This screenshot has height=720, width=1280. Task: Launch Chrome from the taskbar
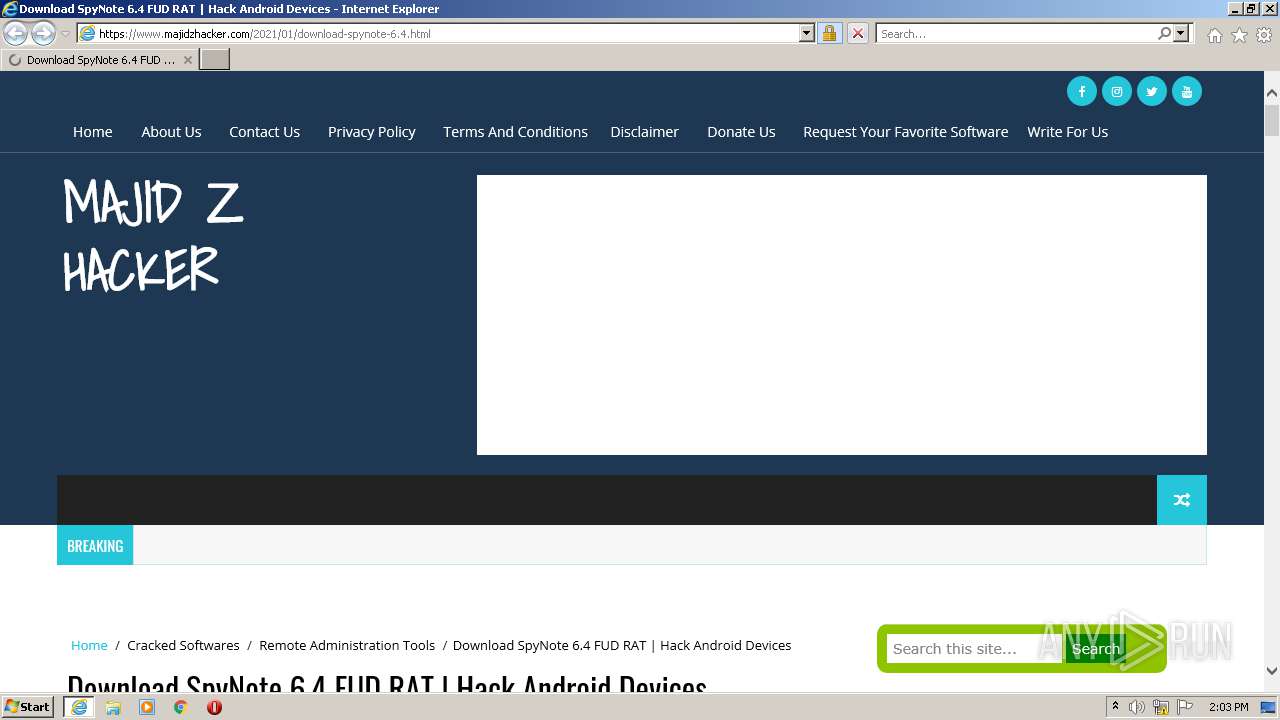(x=181, y=707)
